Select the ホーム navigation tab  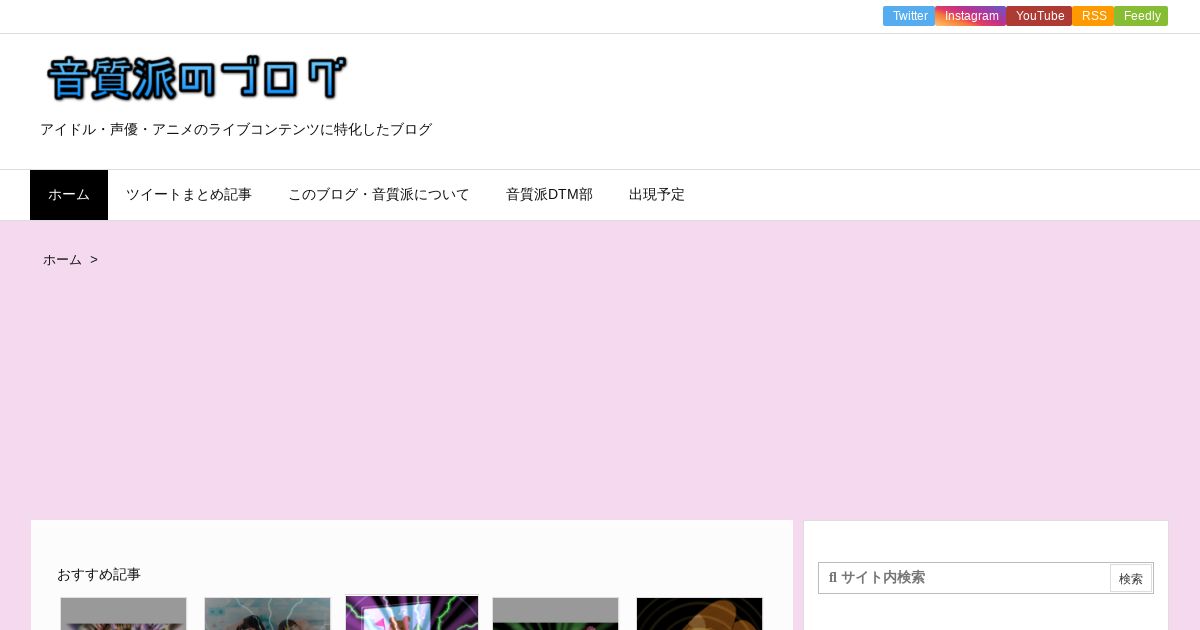point(69,195)
